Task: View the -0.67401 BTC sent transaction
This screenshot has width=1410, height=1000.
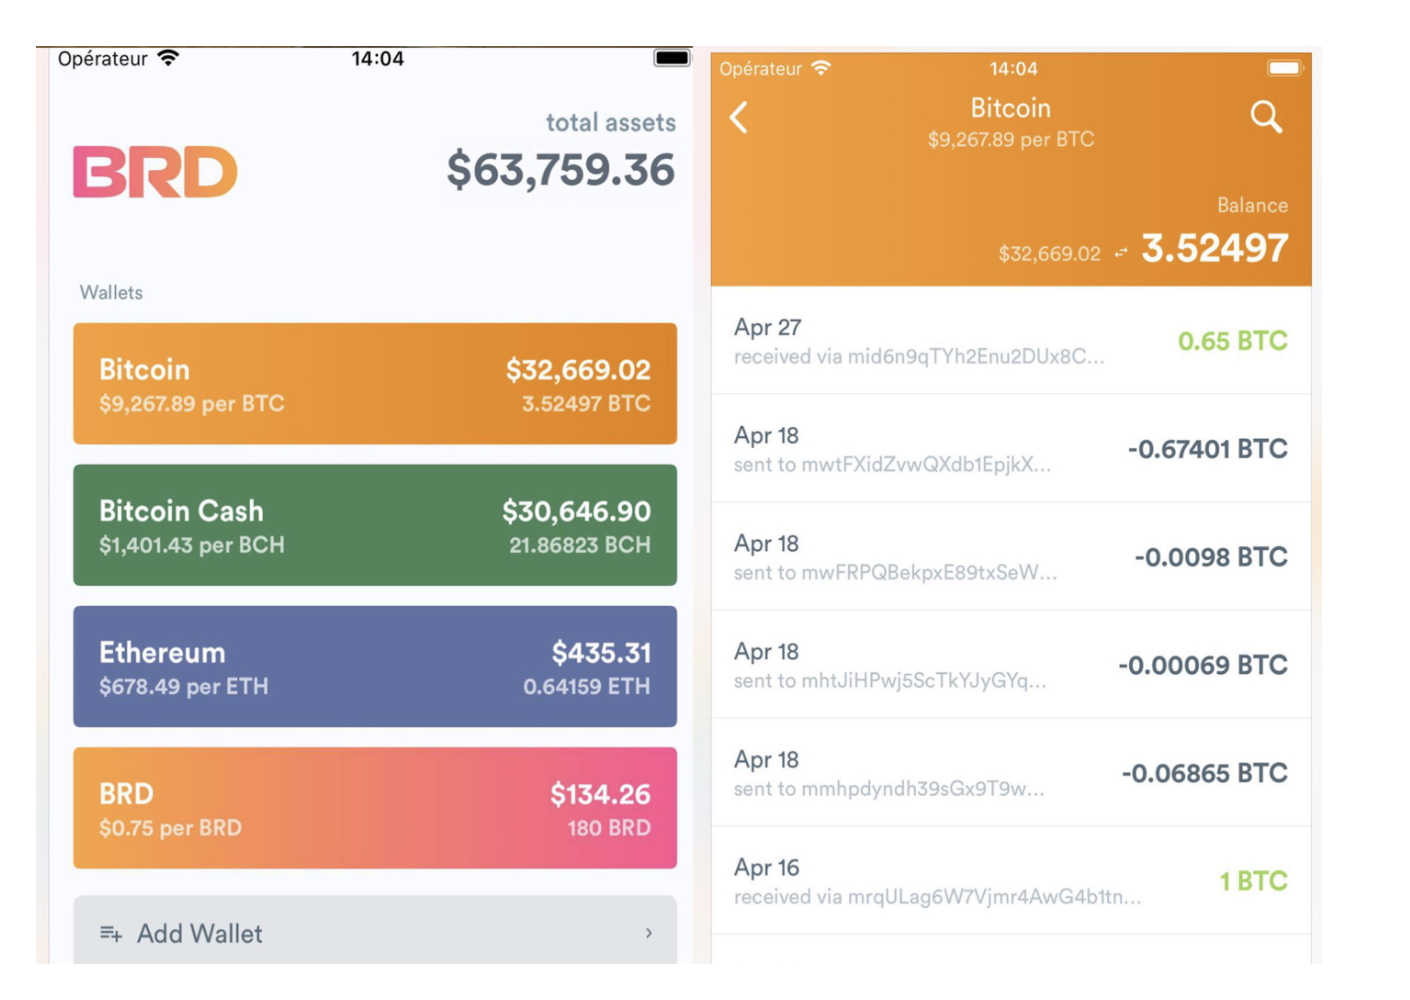Action: point(1010,449)
